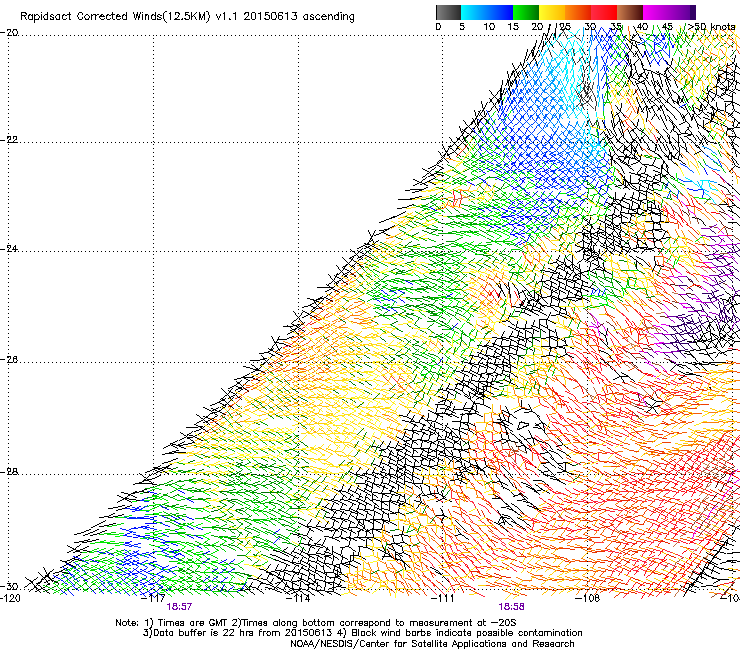
Task: Click the 'NOAA/NESDIS/Center for Satellite Applications' credit line
Action: point(432,644)
